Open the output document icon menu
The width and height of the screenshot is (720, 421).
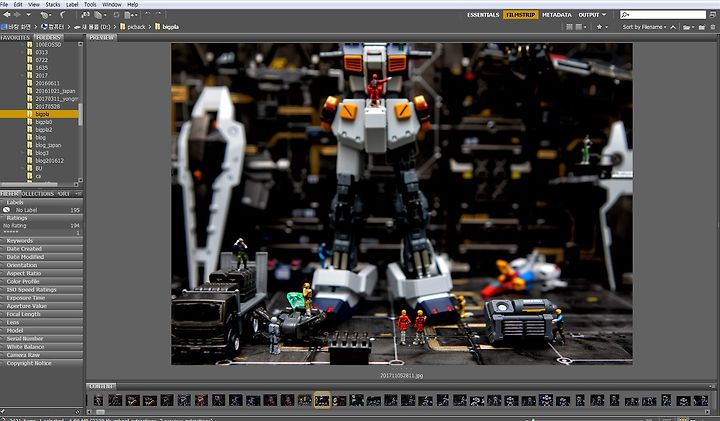tap(130, 15)
